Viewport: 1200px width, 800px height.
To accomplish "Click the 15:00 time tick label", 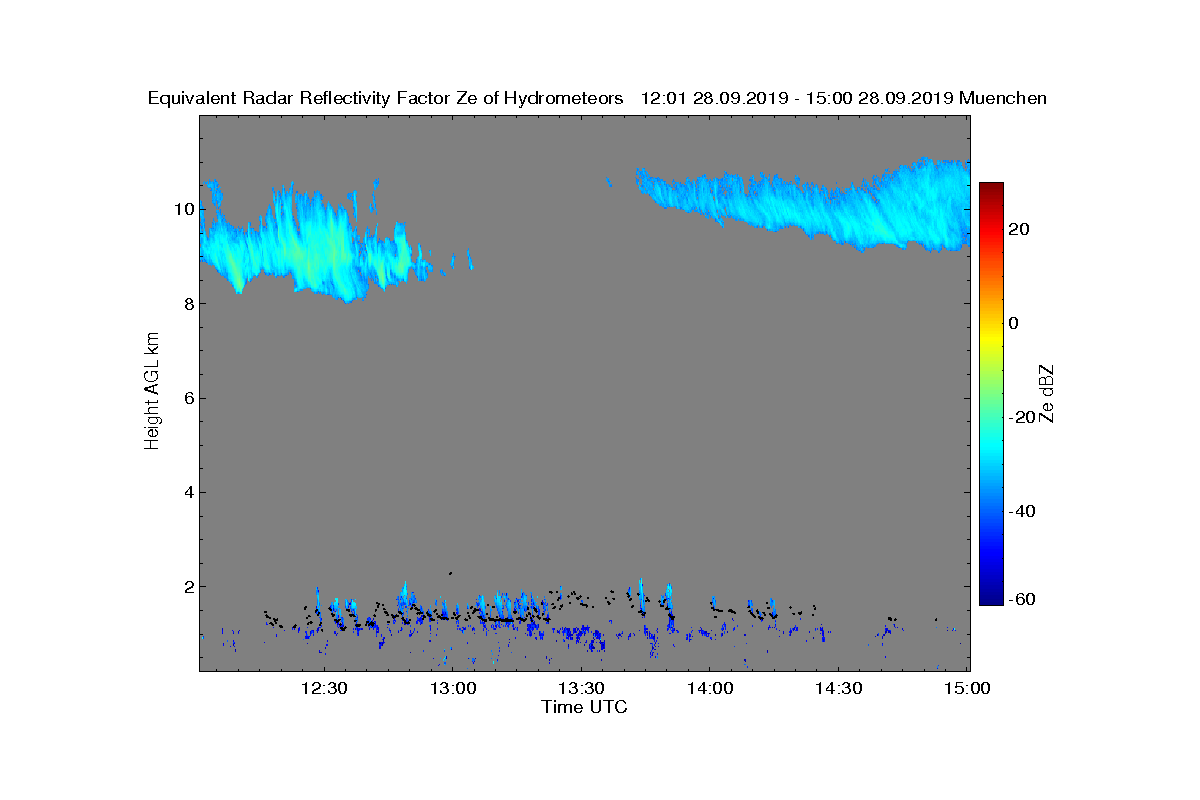I will [968, 689].
